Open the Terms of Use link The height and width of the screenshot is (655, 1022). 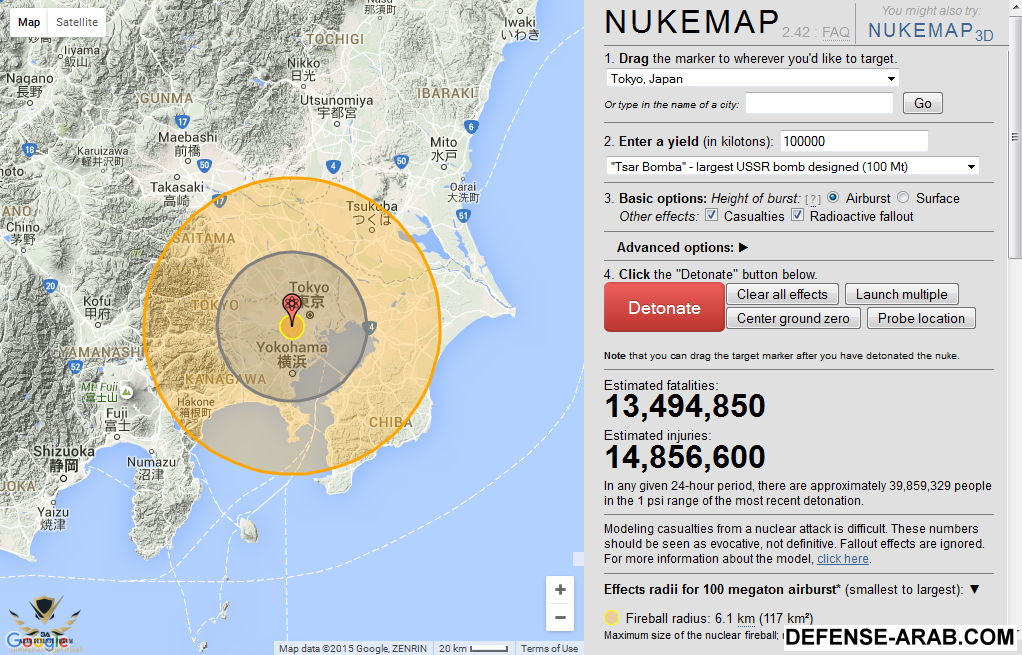click(x=549, y=648)
